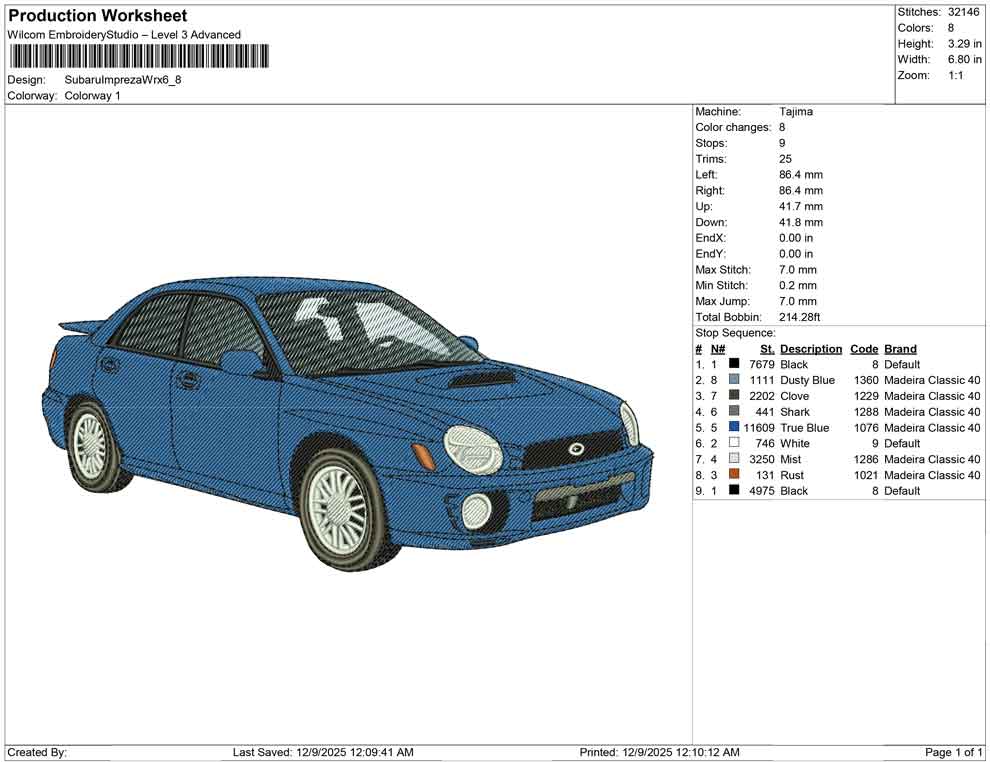Select the Dusty Blue color chip
Image resolution: width=990 pixels, height=762 pixels.
735,380
